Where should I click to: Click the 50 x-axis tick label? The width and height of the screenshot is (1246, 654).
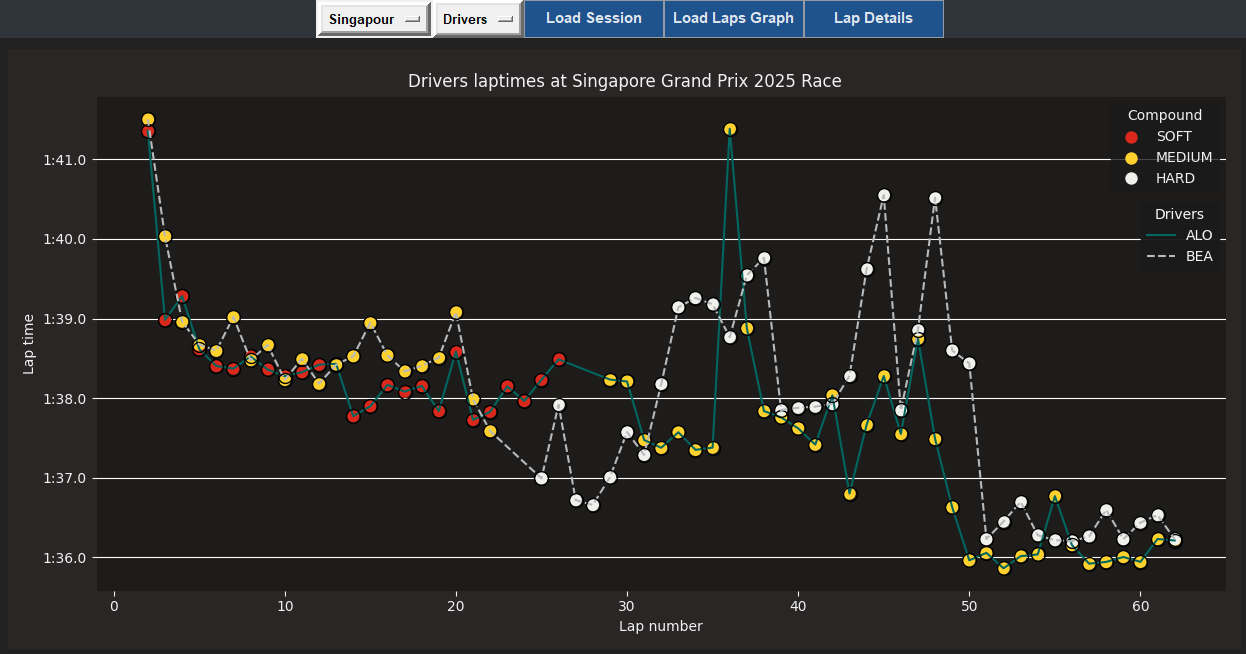tap(969, 606)
